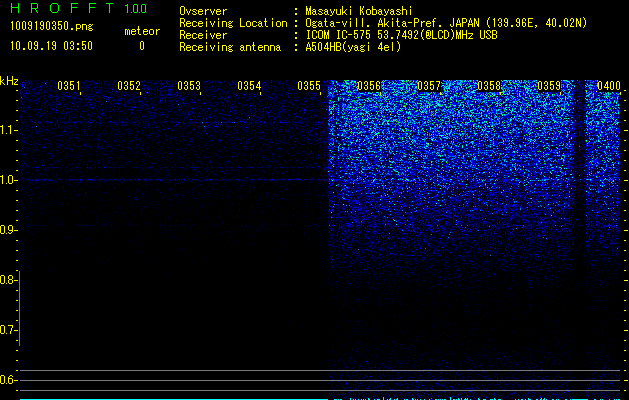The image size is (629, 400).
Task: Click the Ovserver label
Action: (x=203, y=11)
